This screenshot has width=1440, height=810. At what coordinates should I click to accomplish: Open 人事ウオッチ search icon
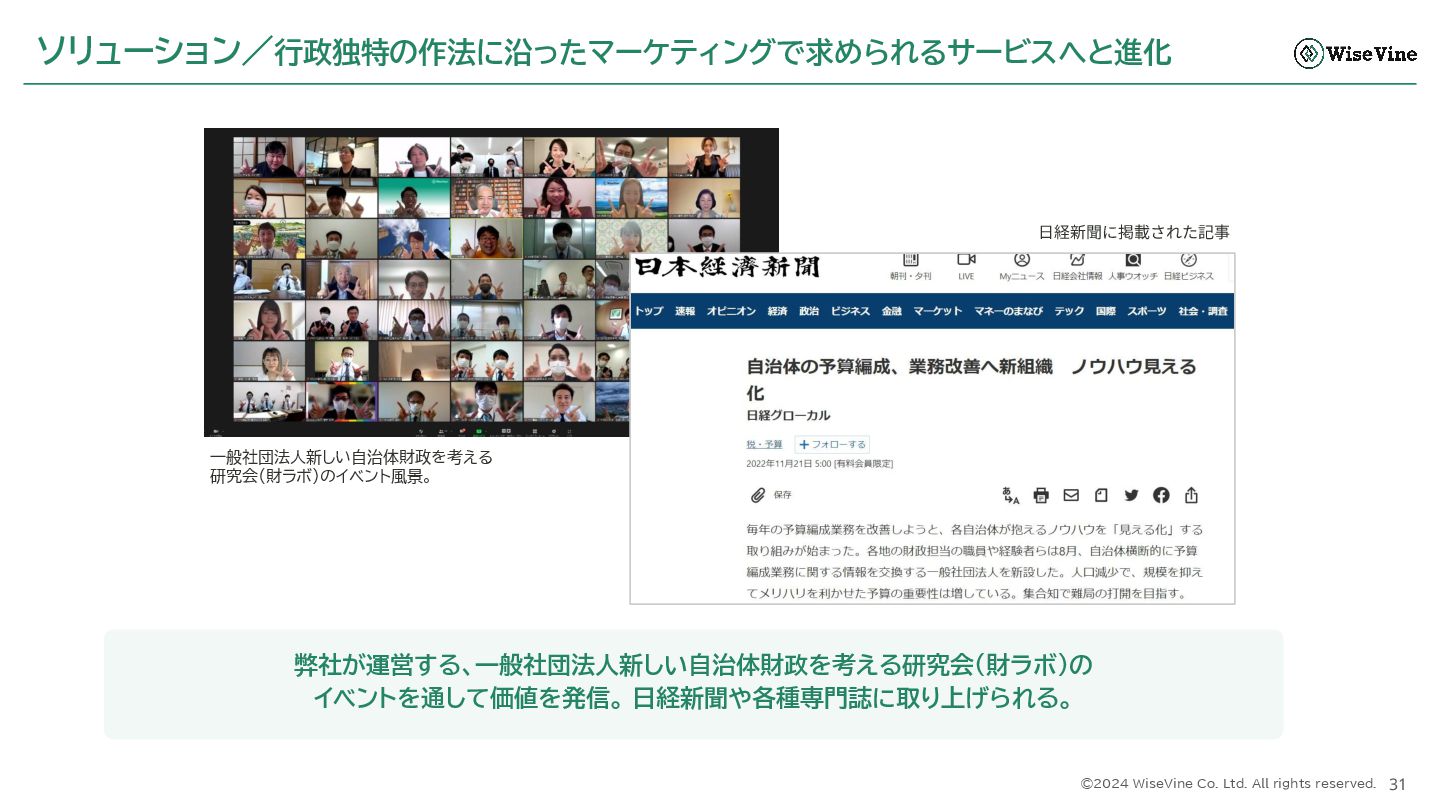pos(1133,260)
